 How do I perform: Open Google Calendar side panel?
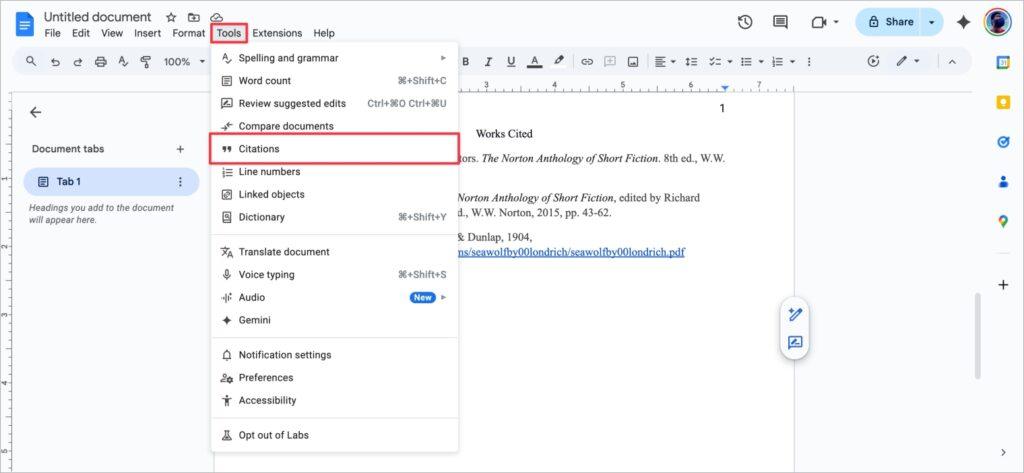pyautogui.click(x=1003, y=62)
